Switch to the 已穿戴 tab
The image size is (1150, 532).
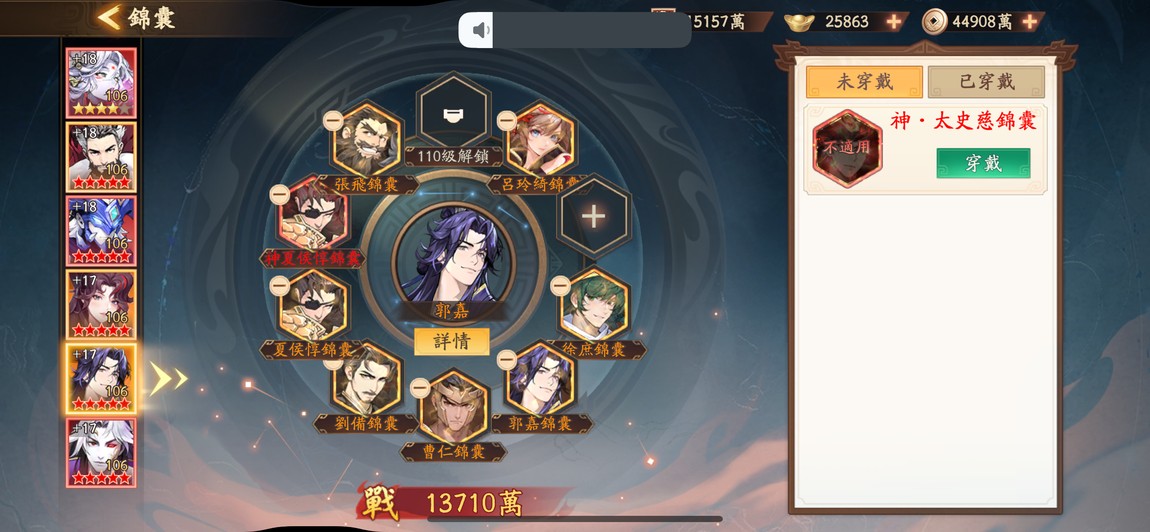pyautogui.click(x=986, y=81)
